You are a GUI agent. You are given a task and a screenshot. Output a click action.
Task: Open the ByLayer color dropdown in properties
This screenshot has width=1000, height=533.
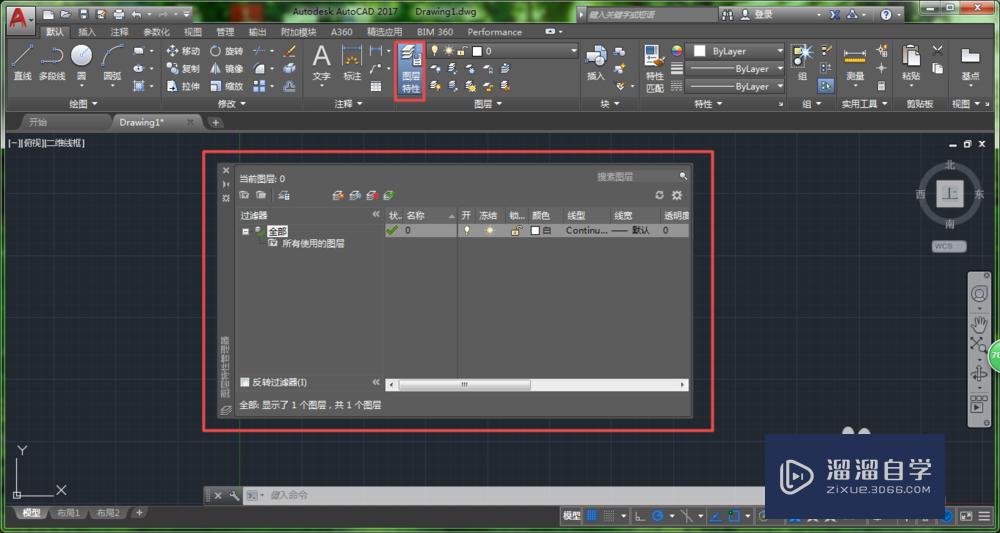[737, 51]
